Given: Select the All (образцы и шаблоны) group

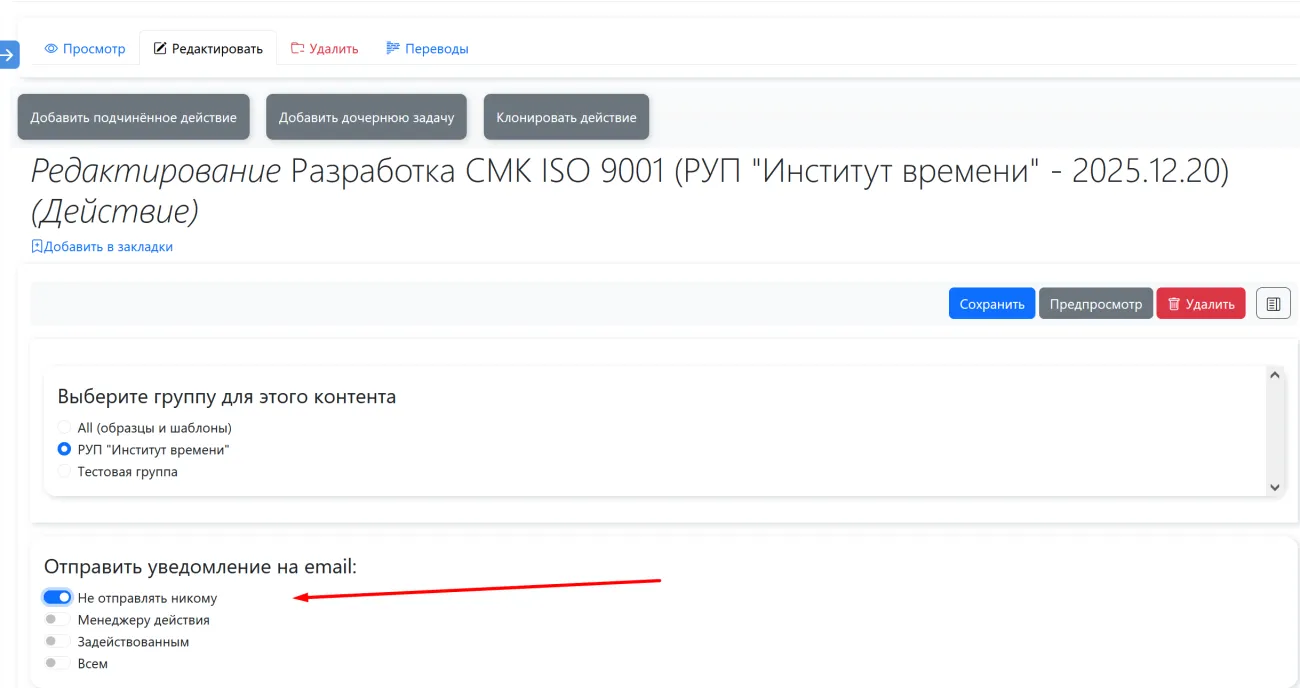Looking at the screenshot, I should coord(65,428).
